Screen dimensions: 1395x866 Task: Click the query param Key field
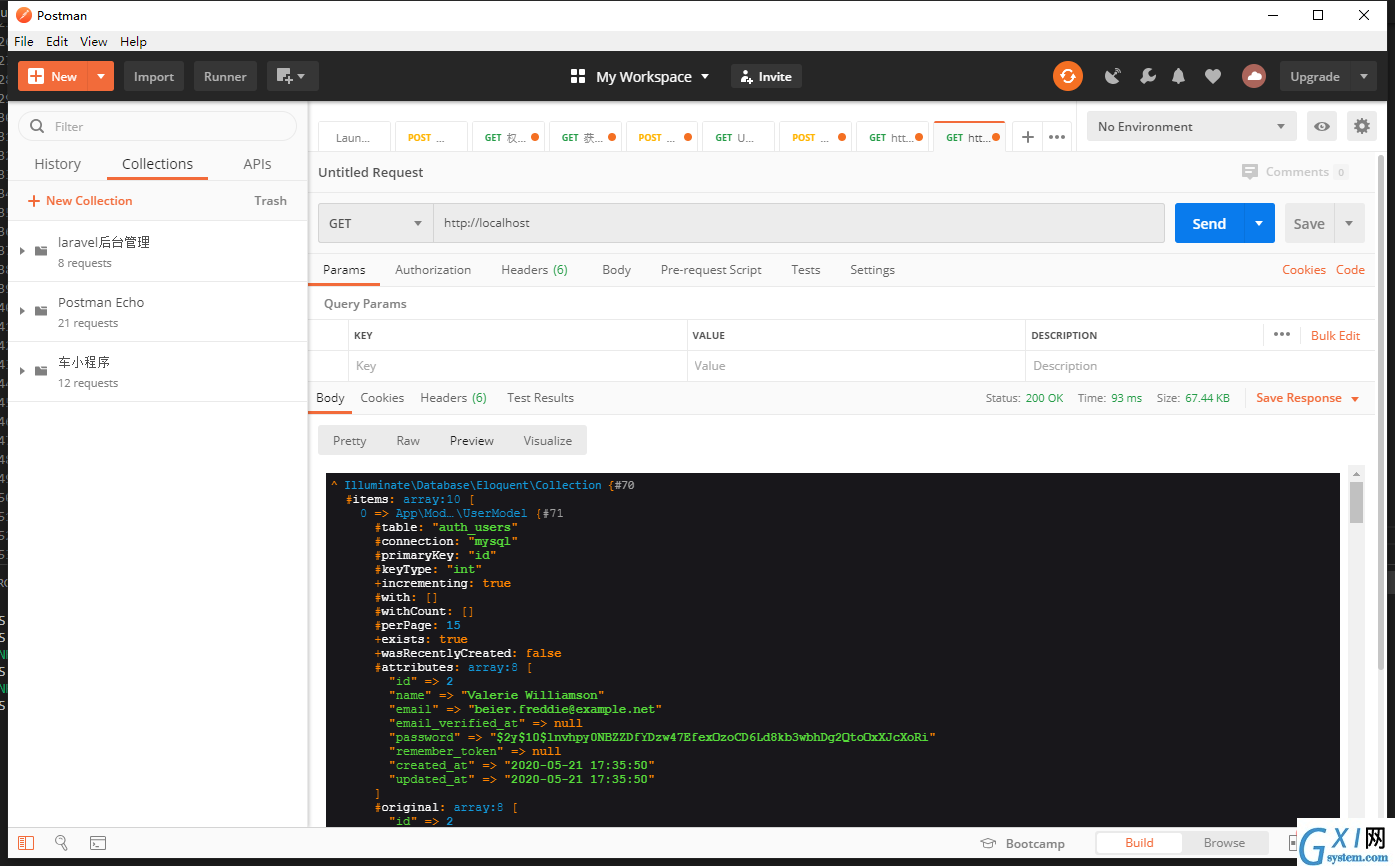point(518,366)
